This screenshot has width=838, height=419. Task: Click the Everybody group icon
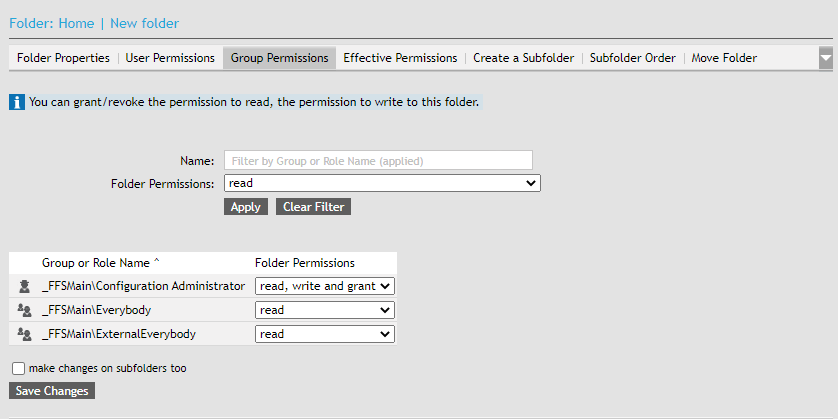pos(25,310)
